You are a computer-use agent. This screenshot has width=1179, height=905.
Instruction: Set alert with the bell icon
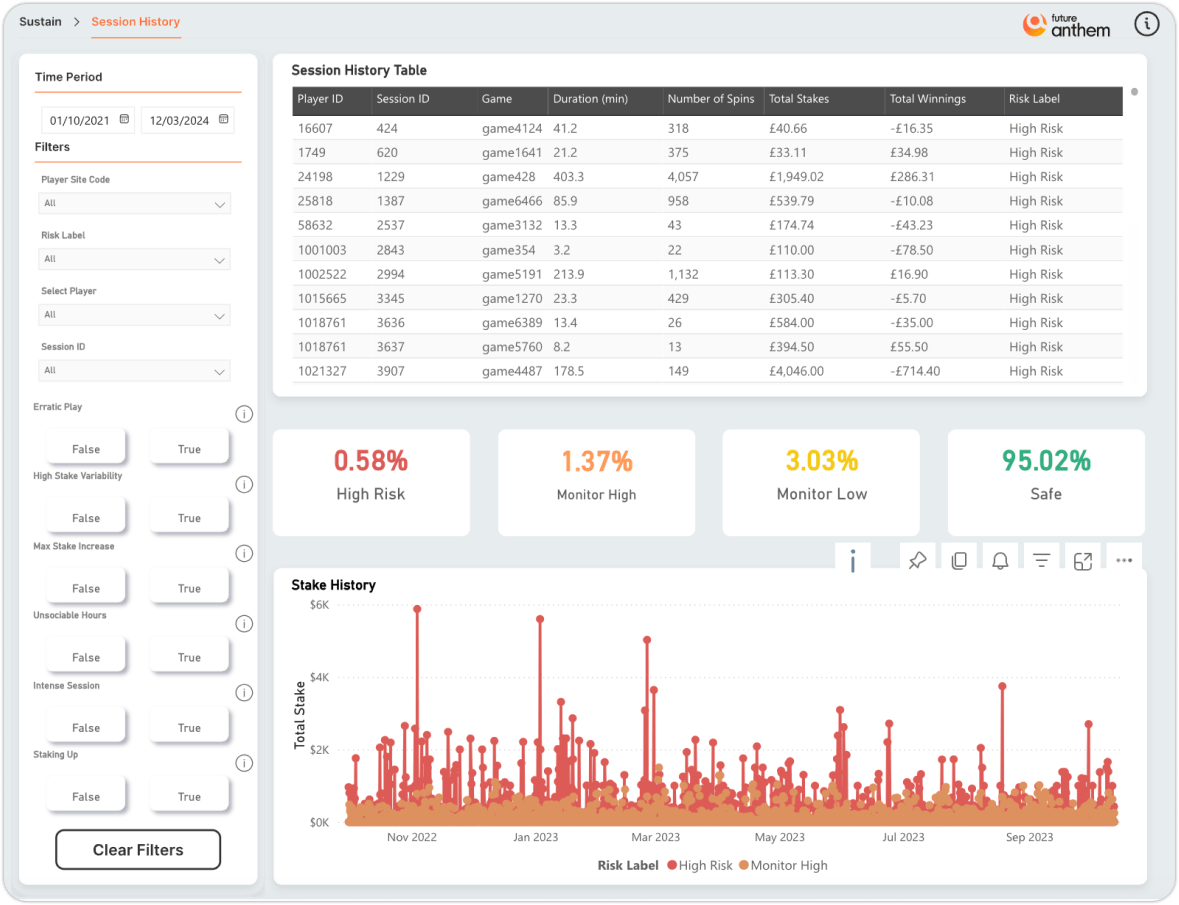pos(1000,561)
